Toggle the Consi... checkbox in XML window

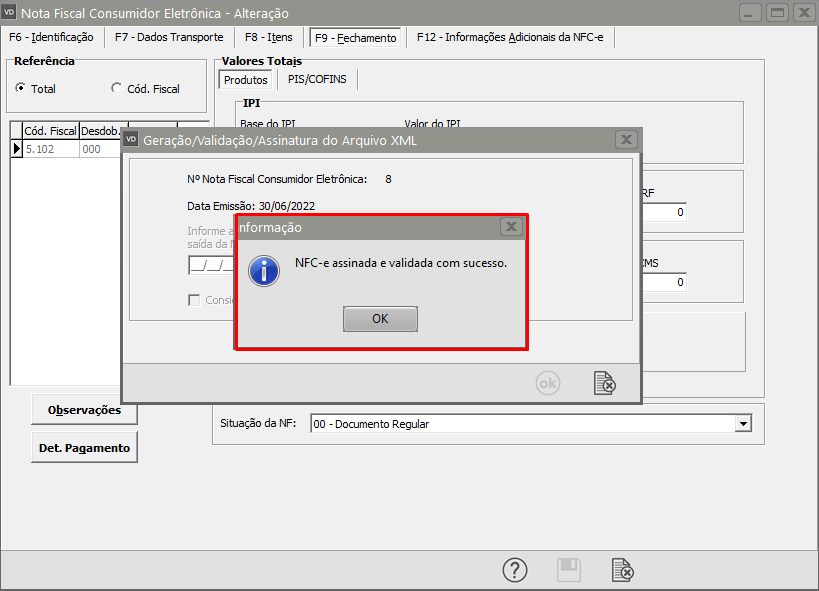[194, 300]
